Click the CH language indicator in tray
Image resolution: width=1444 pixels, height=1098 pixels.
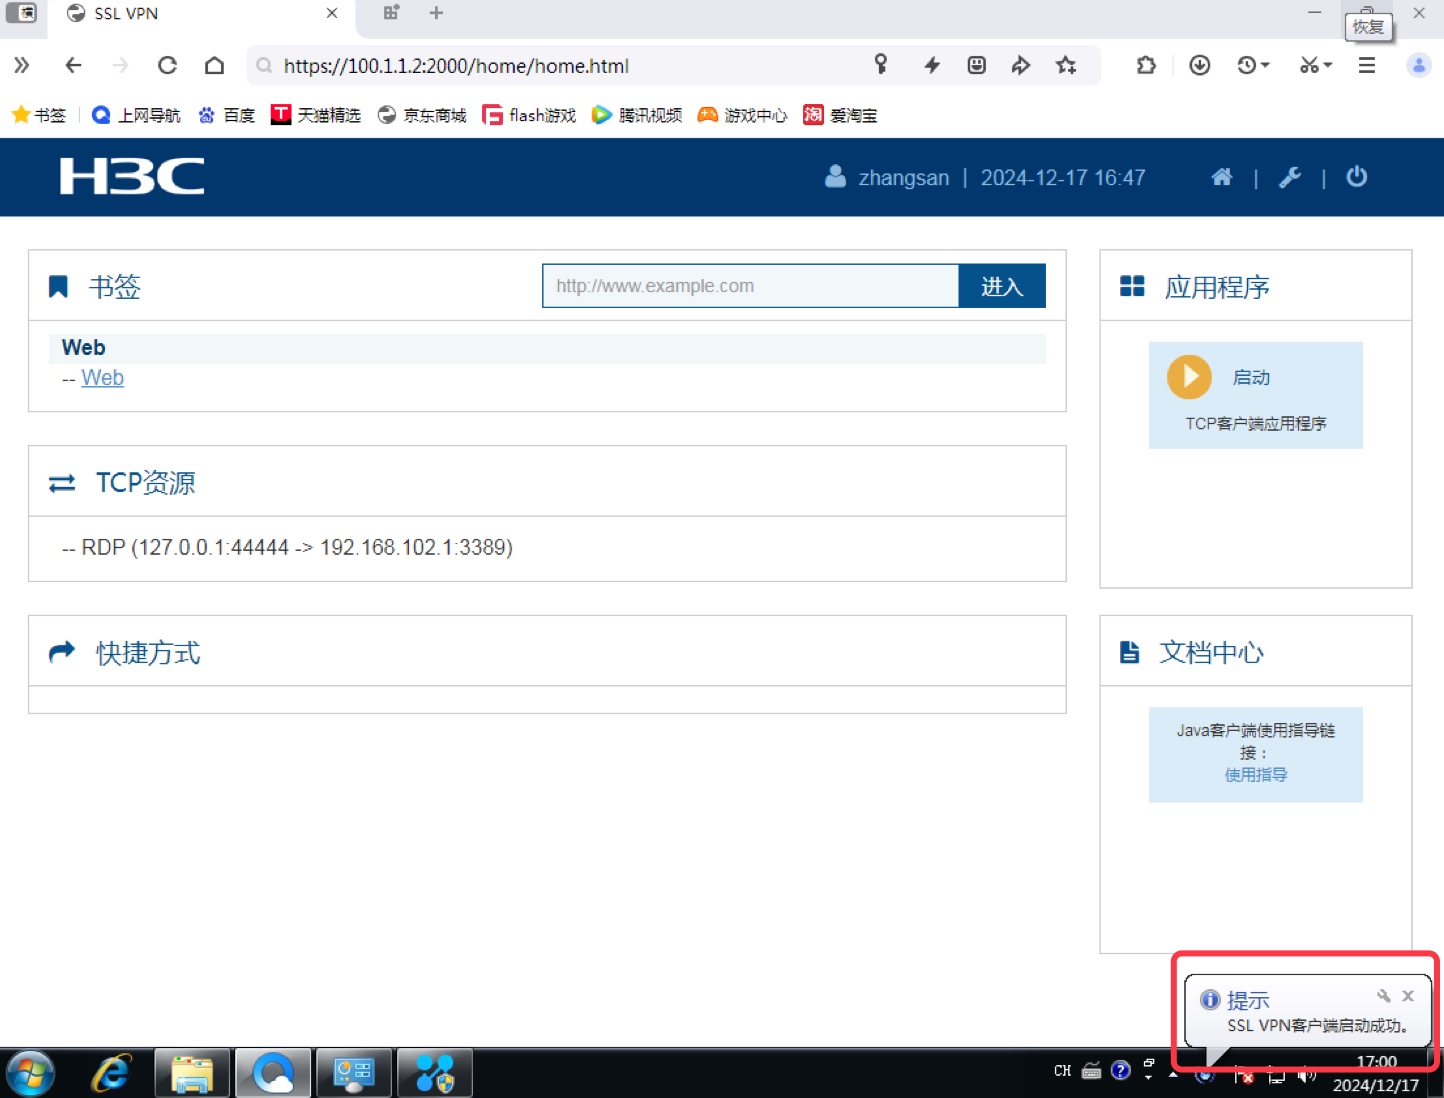click(x=1062, y=1071)
